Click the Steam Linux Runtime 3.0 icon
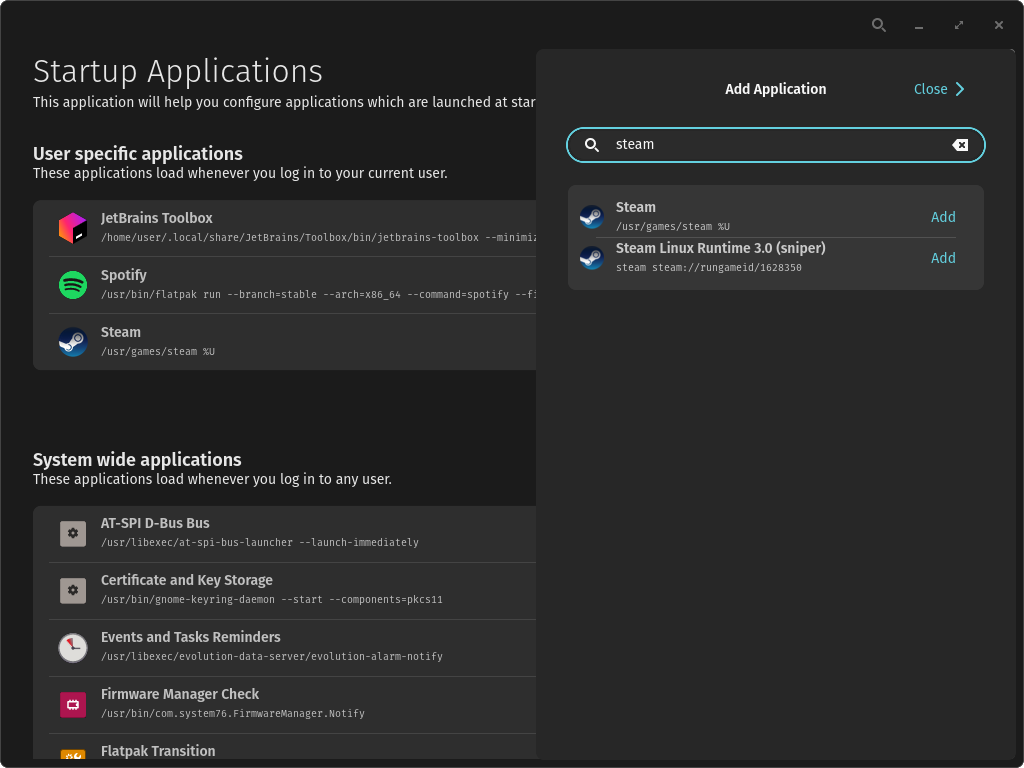1024x768 pixels. [x=592, y=258]
